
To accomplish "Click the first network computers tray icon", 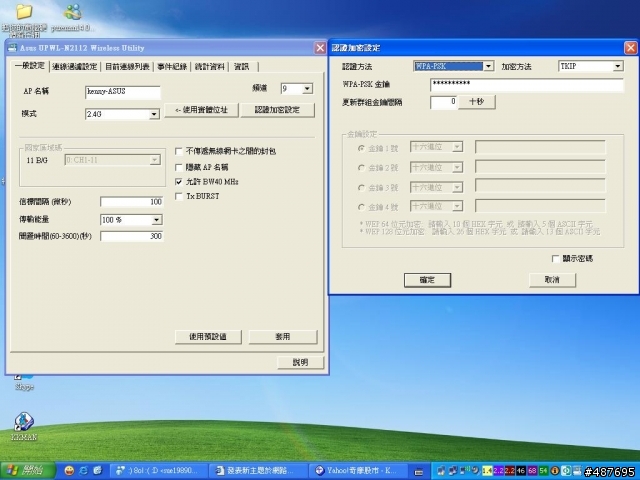I will tap(441, 471).
